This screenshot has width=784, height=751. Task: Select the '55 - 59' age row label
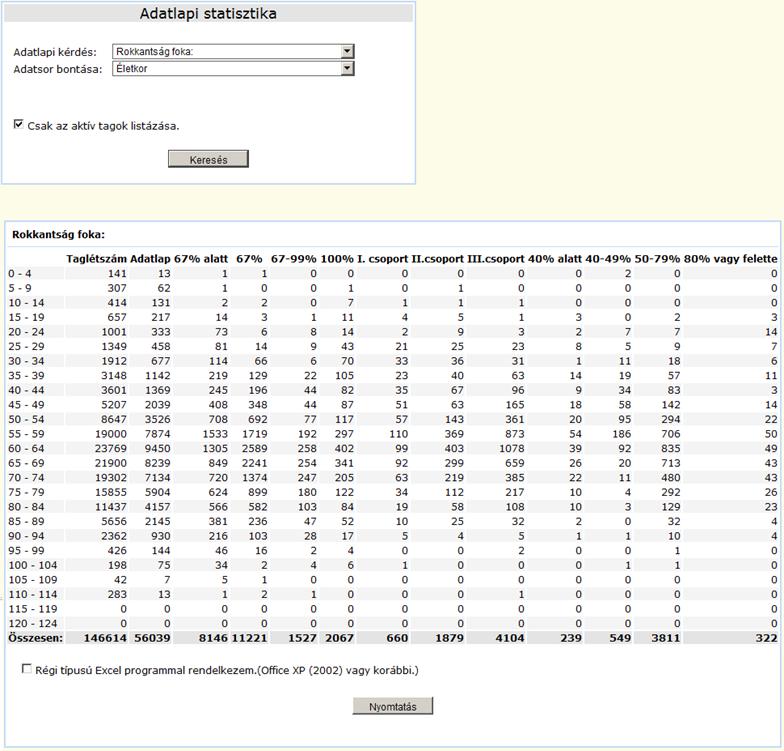click(x=26, y=434)
